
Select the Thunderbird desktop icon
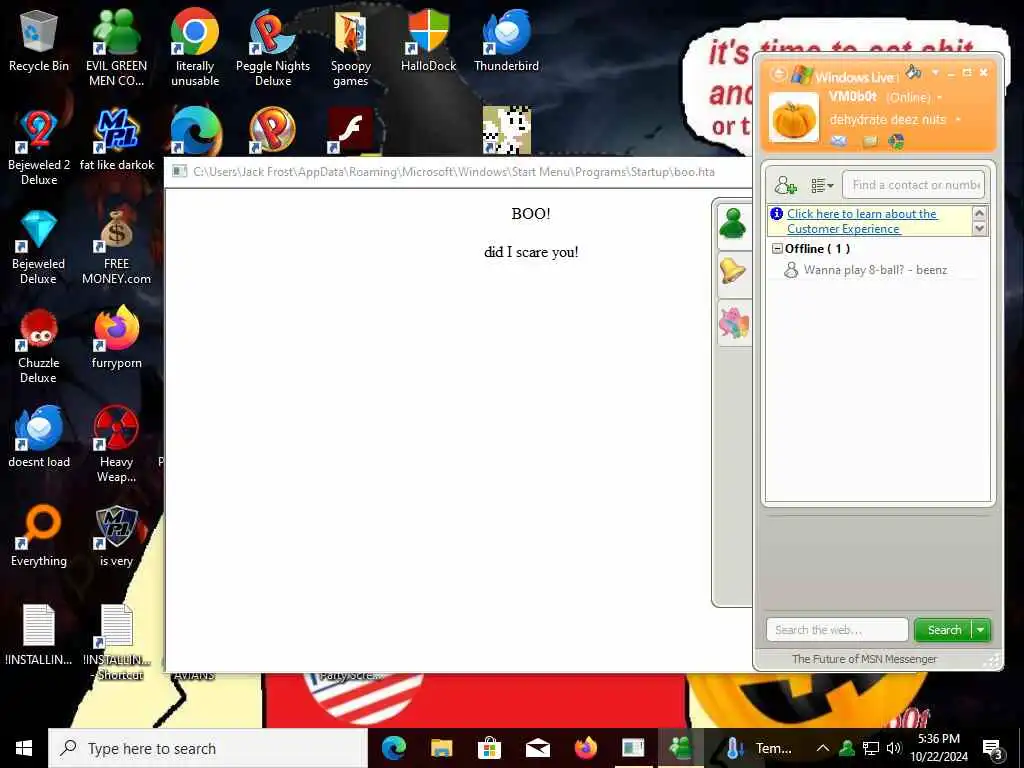507,40
